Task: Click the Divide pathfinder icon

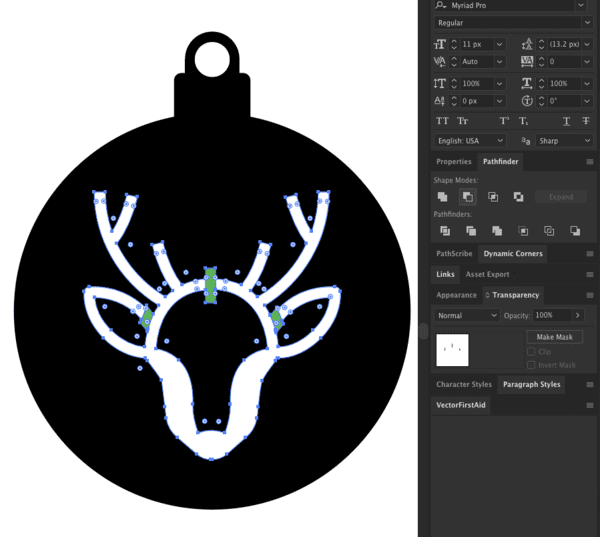Action: (445, 231)
